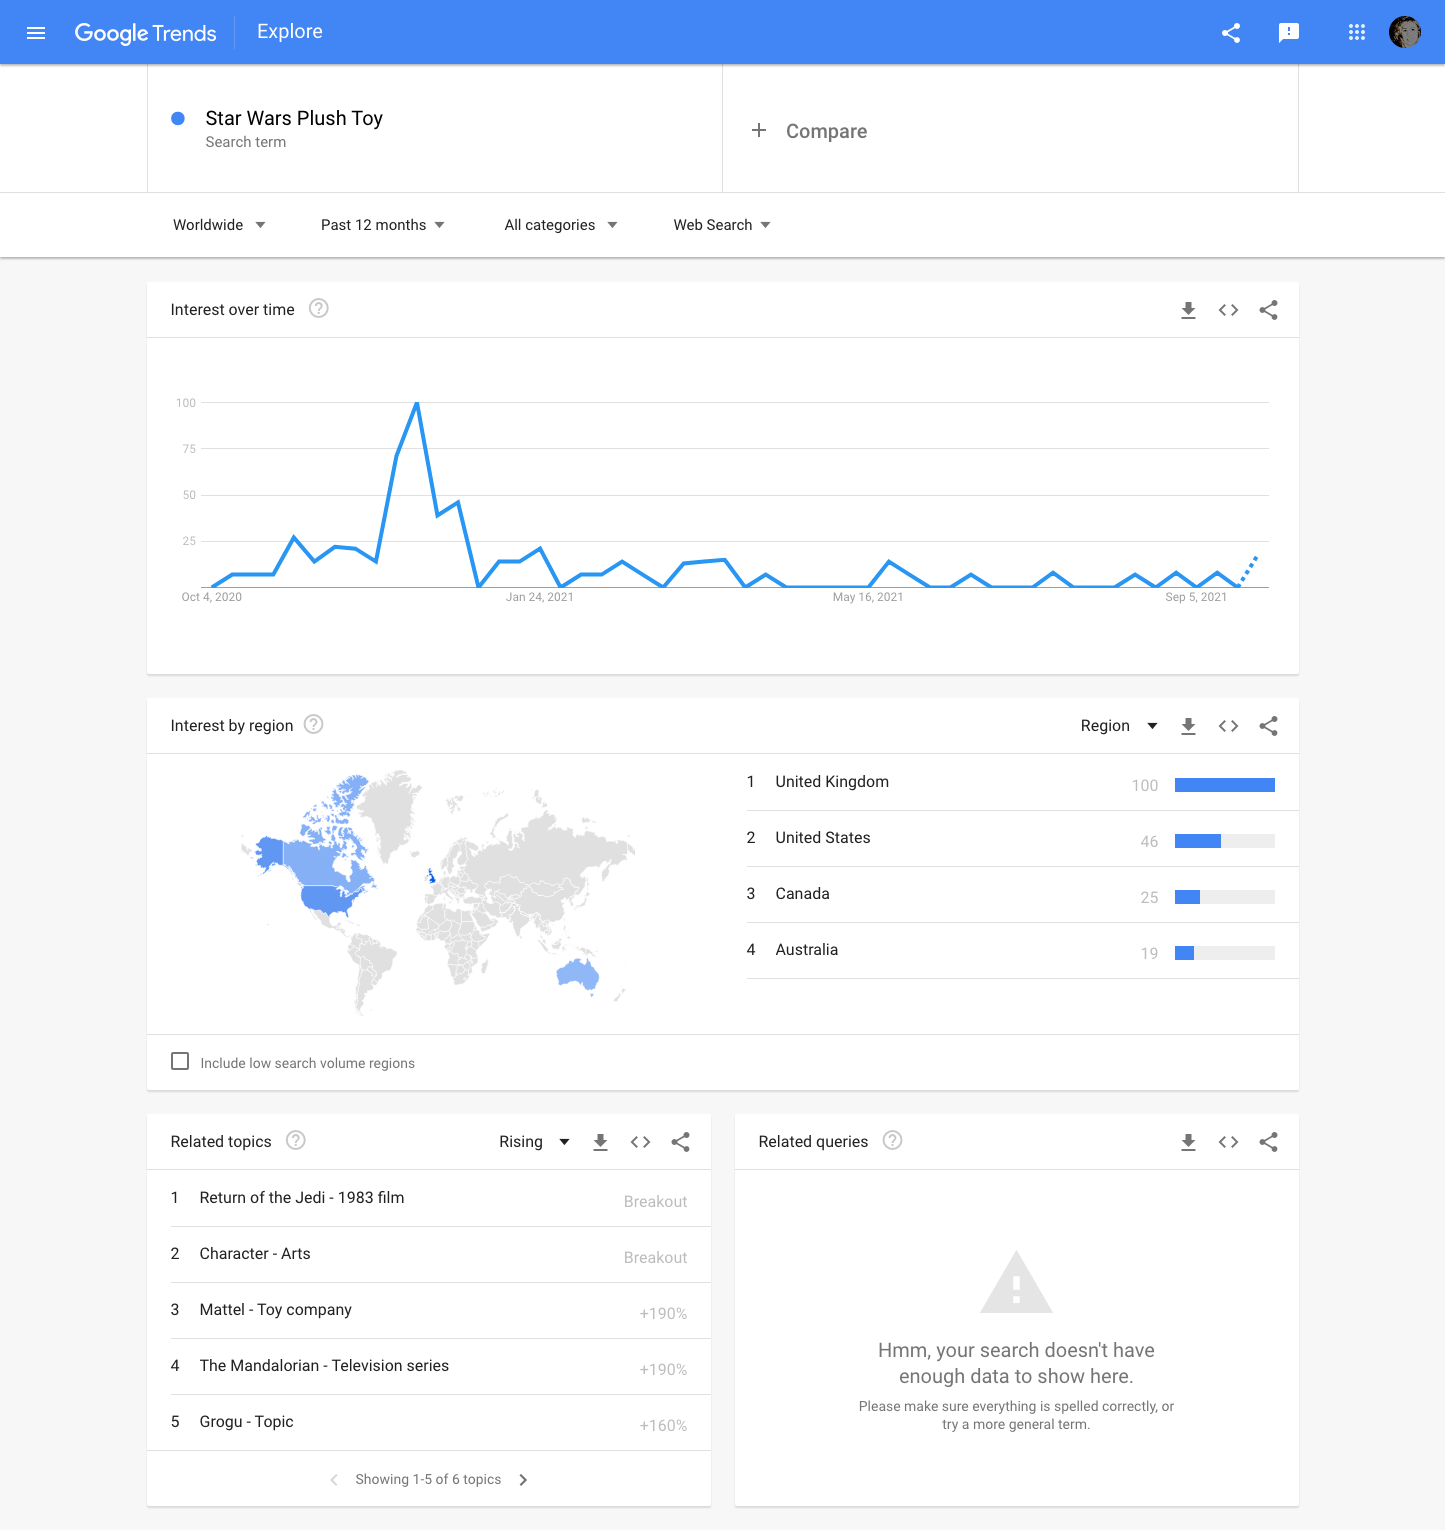Download Interest by region data
The height and width of the screenshot is (1530, 1445).
[1188, 726]
